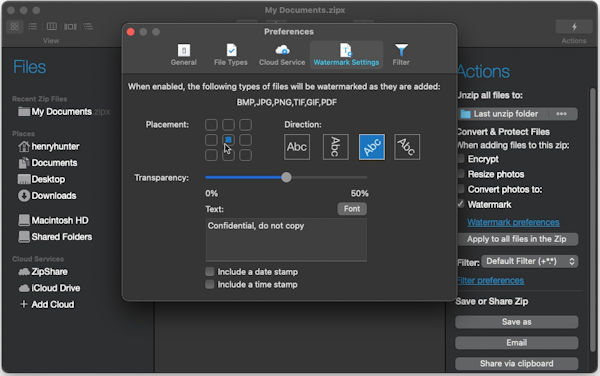The image size is (600, 376).
Task: Open the Filter preferences tab
Action: tap(401, 55)
